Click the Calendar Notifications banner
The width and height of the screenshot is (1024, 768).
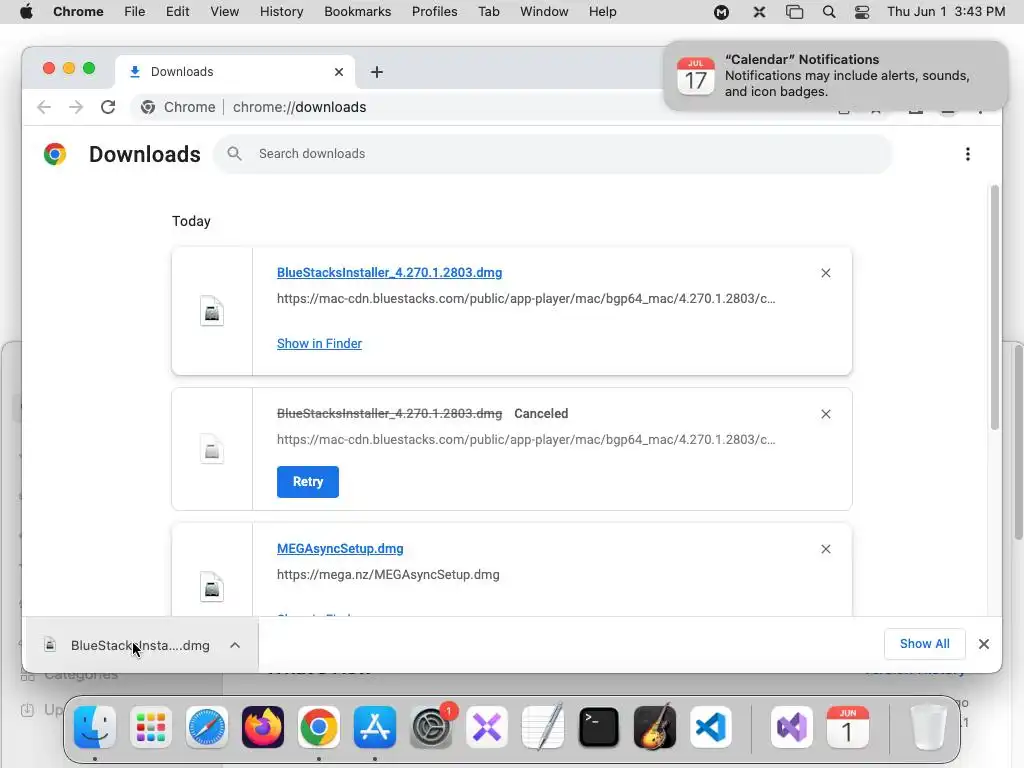pyautogui.click(x=836, y=76)
